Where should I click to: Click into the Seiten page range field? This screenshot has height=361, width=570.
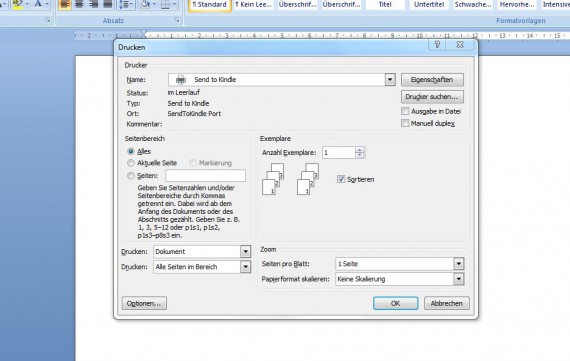[x=206, y=176]
